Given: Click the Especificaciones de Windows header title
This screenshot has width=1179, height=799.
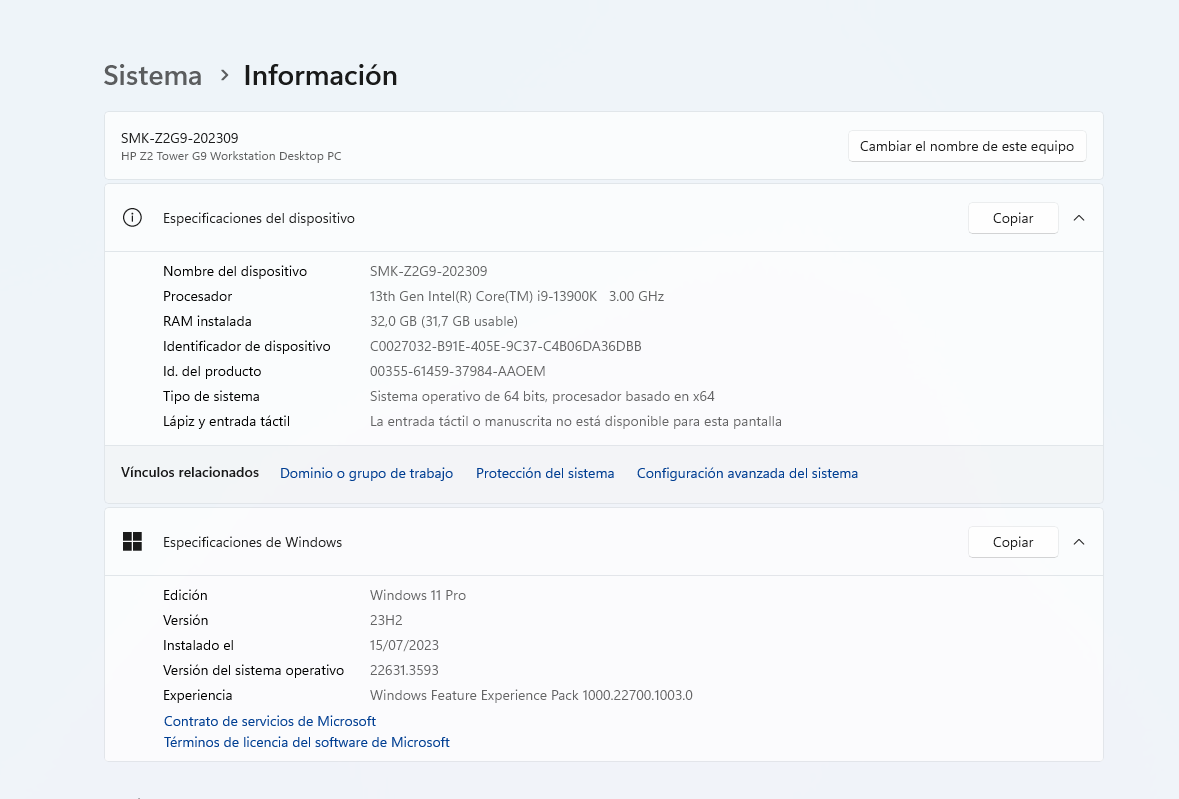Looking at the screenshot, I should [x=253, y=542].
